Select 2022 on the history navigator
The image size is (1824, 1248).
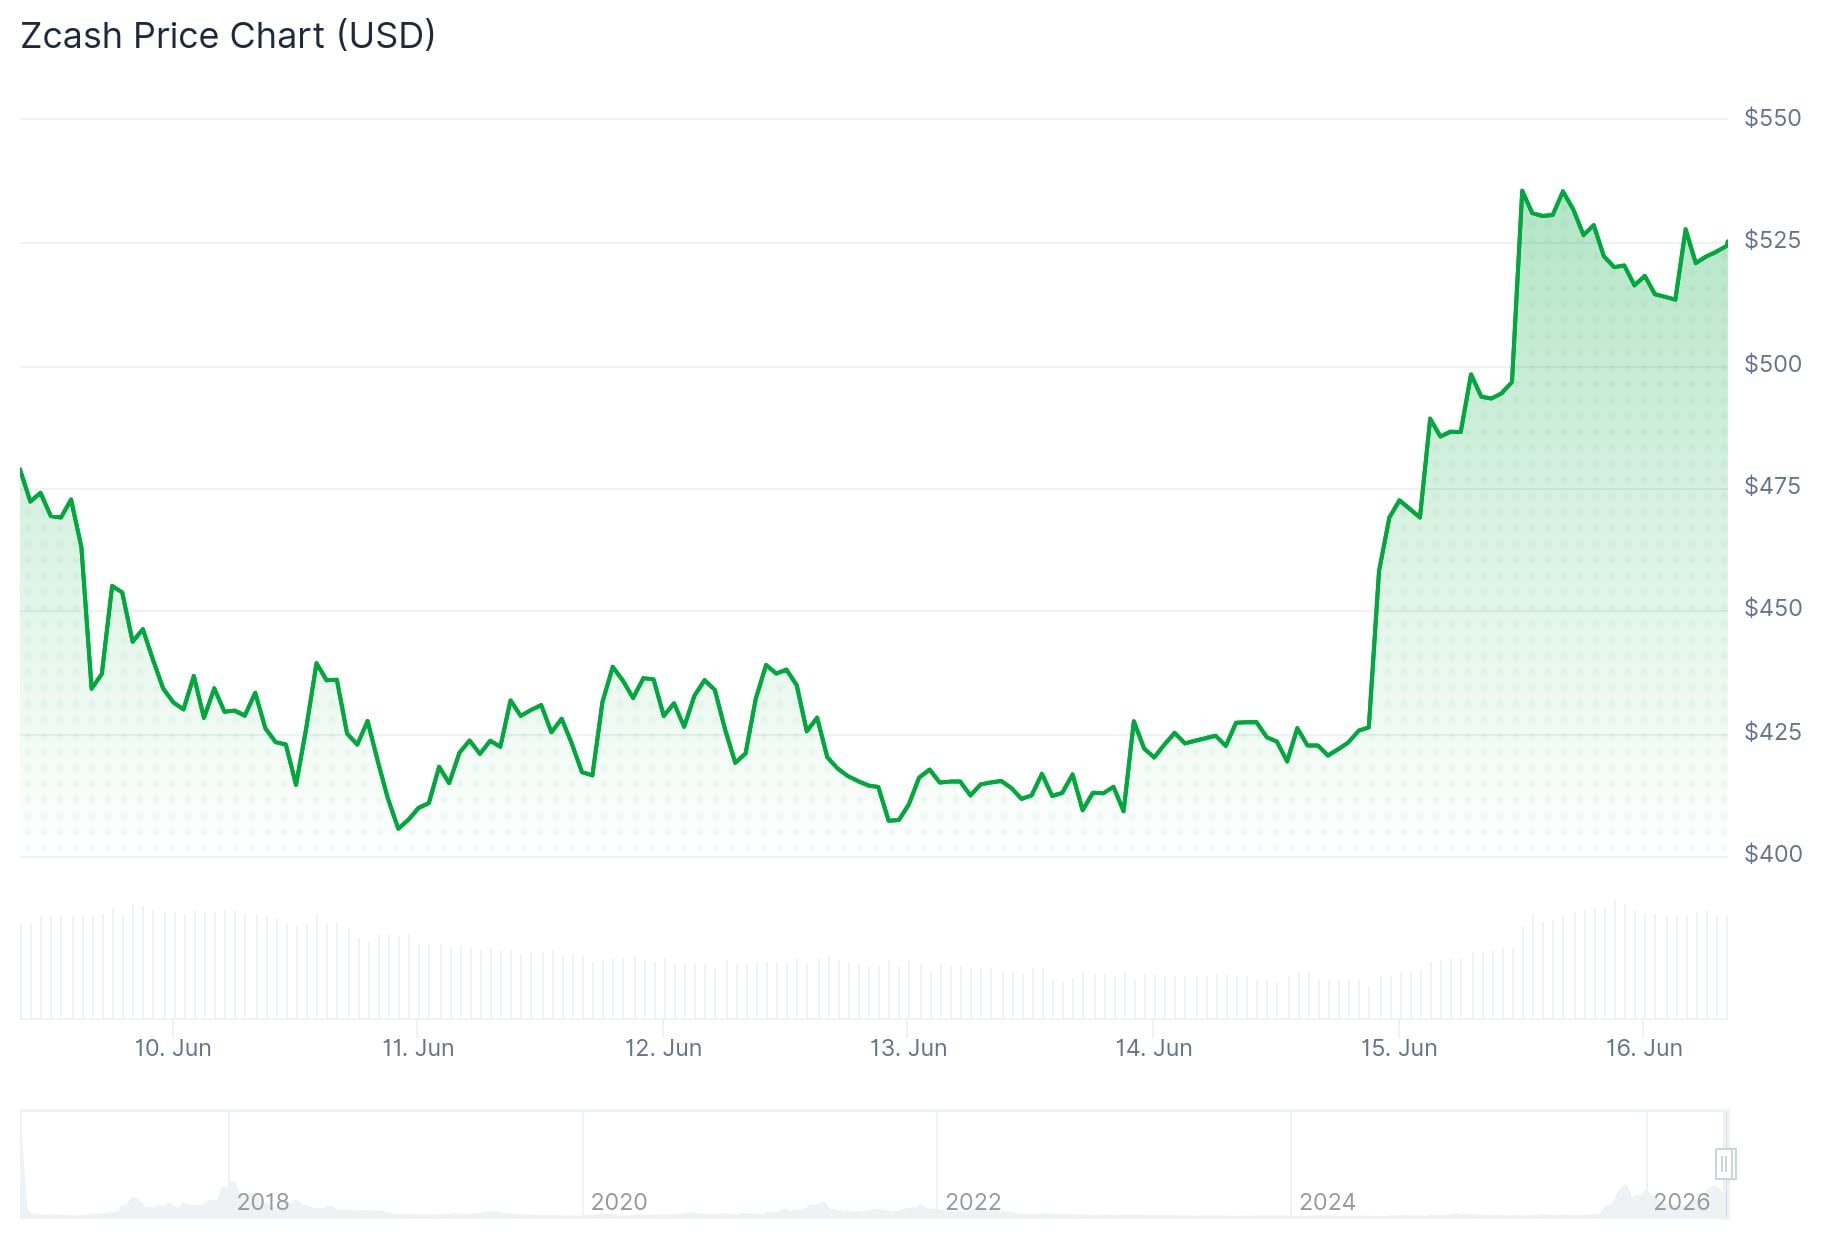click(973, 1202)
